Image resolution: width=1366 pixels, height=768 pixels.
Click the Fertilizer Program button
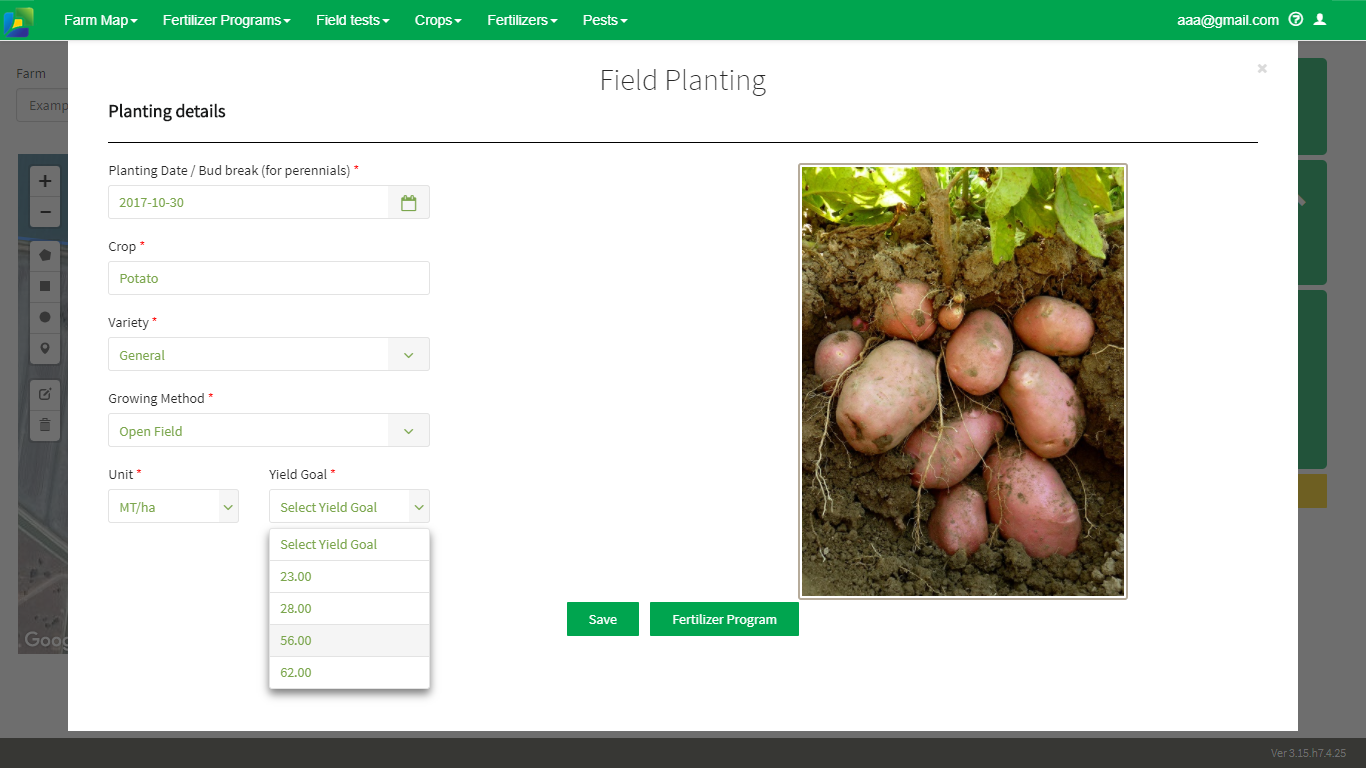(724, 619)
